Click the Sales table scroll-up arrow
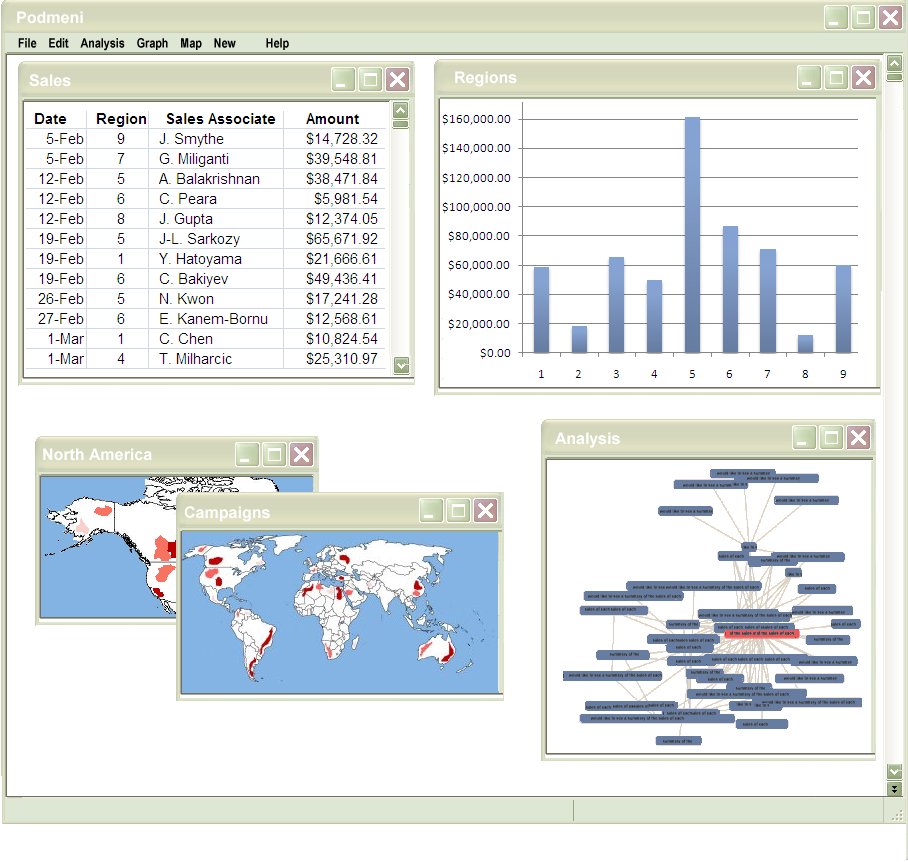 click(x=401, y=111)
